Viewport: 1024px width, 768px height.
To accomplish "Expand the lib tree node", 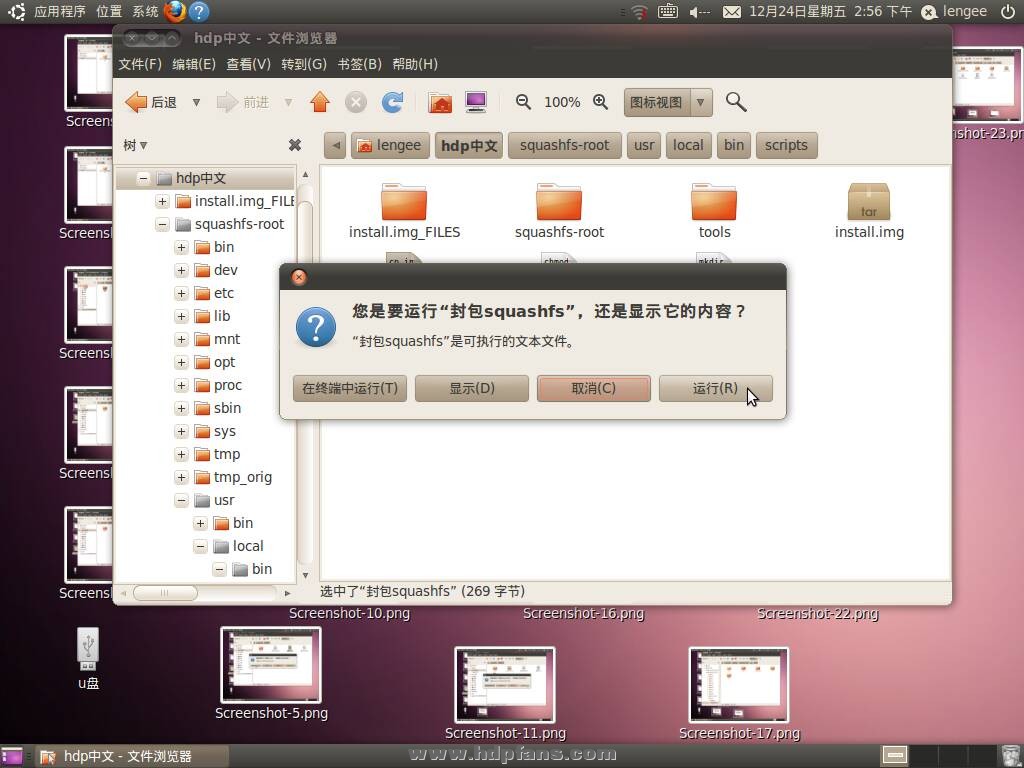I will pyautogui.click(x=182, y=317).
